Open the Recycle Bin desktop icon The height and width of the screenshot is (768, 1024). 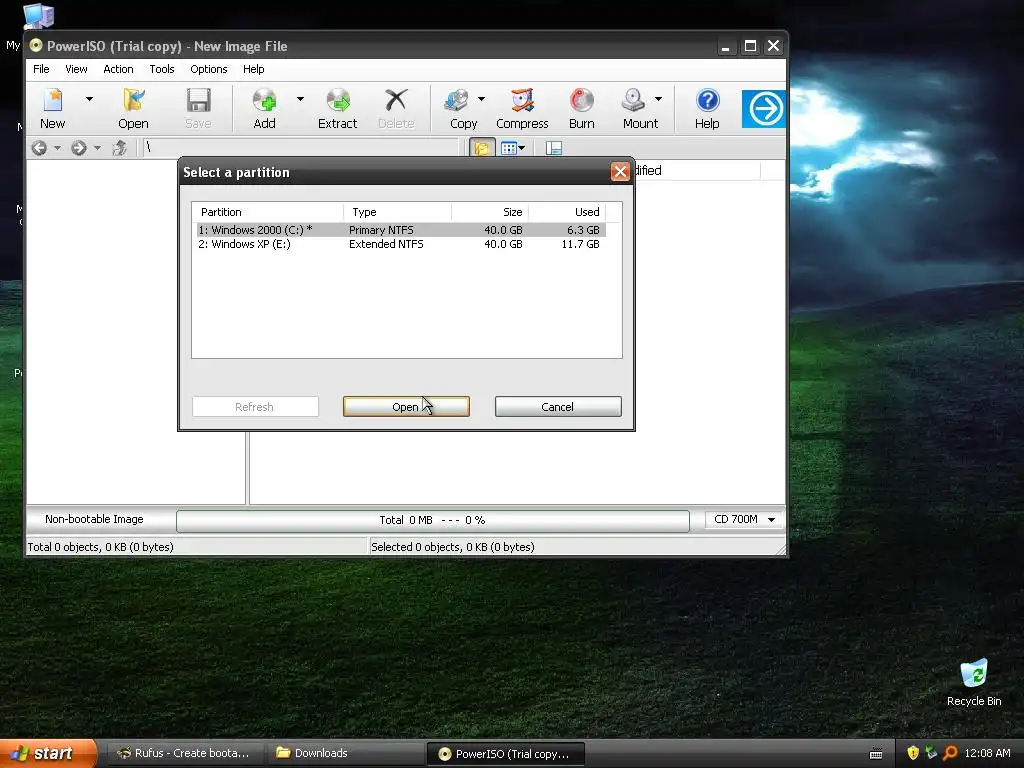pyautogui.click(x=974, y=683)
